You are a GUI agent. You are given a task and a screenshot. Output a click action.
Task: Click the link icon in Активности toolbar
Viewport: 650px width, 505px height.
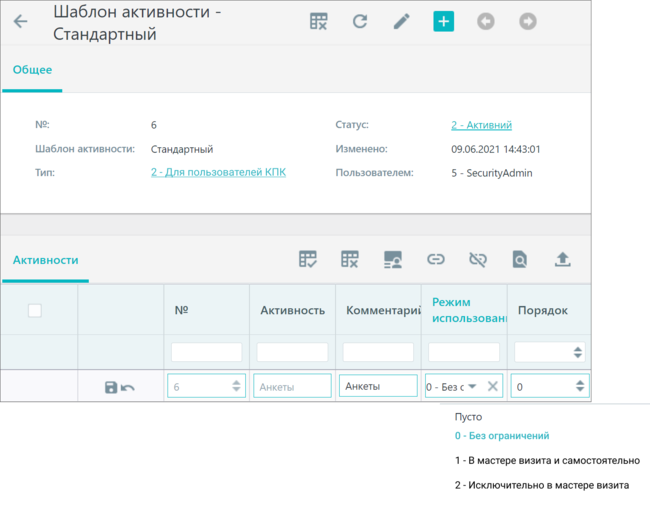(x=436, y=260)
